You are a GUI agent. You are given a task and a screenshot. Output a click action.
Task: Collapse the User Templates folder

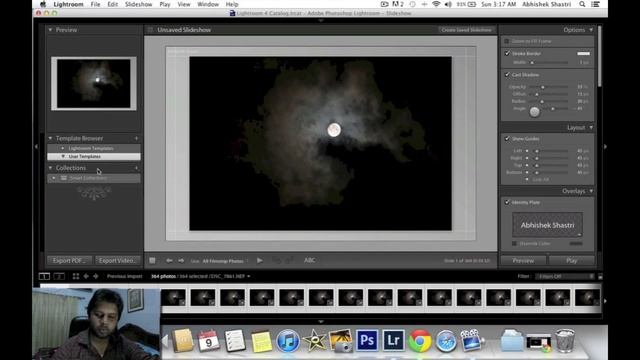pyautogui.click(x=63, y=156)
